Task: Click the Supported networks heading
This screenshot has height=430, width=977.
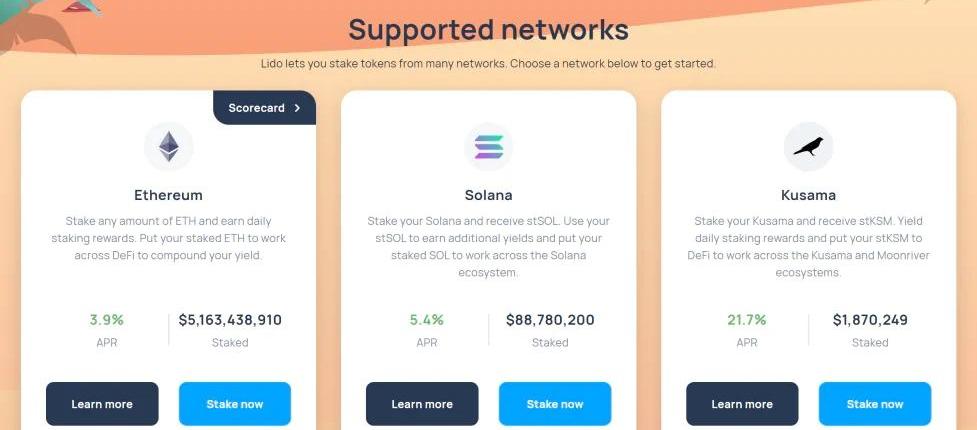Action: coord(488,30)
